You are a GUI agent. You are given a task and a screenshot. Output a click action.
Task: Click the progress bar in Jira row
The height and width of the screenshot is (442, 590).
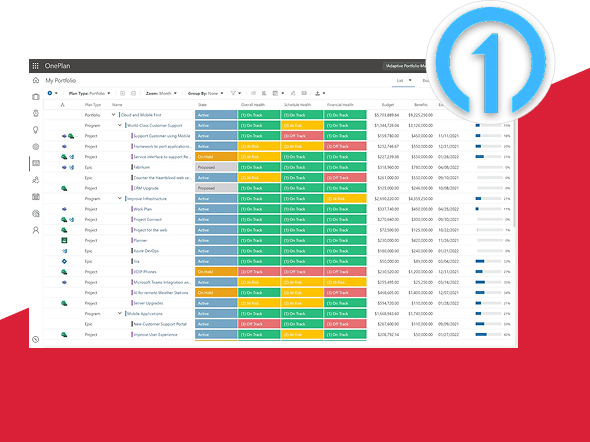click(x=489, y=261)
